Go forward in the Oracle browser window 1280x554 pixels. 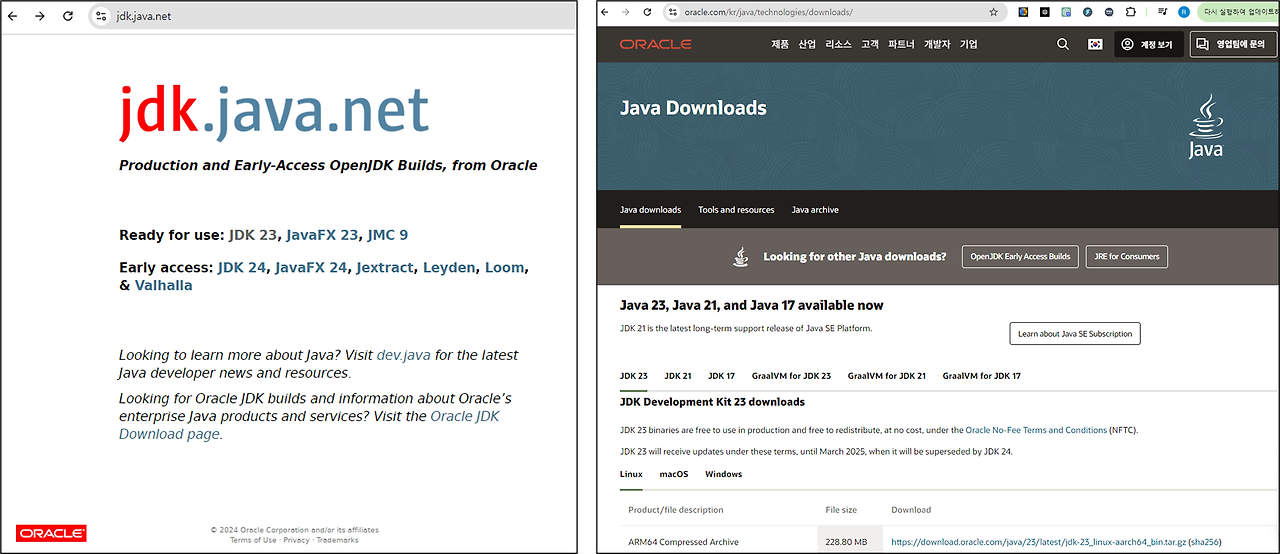626,12
